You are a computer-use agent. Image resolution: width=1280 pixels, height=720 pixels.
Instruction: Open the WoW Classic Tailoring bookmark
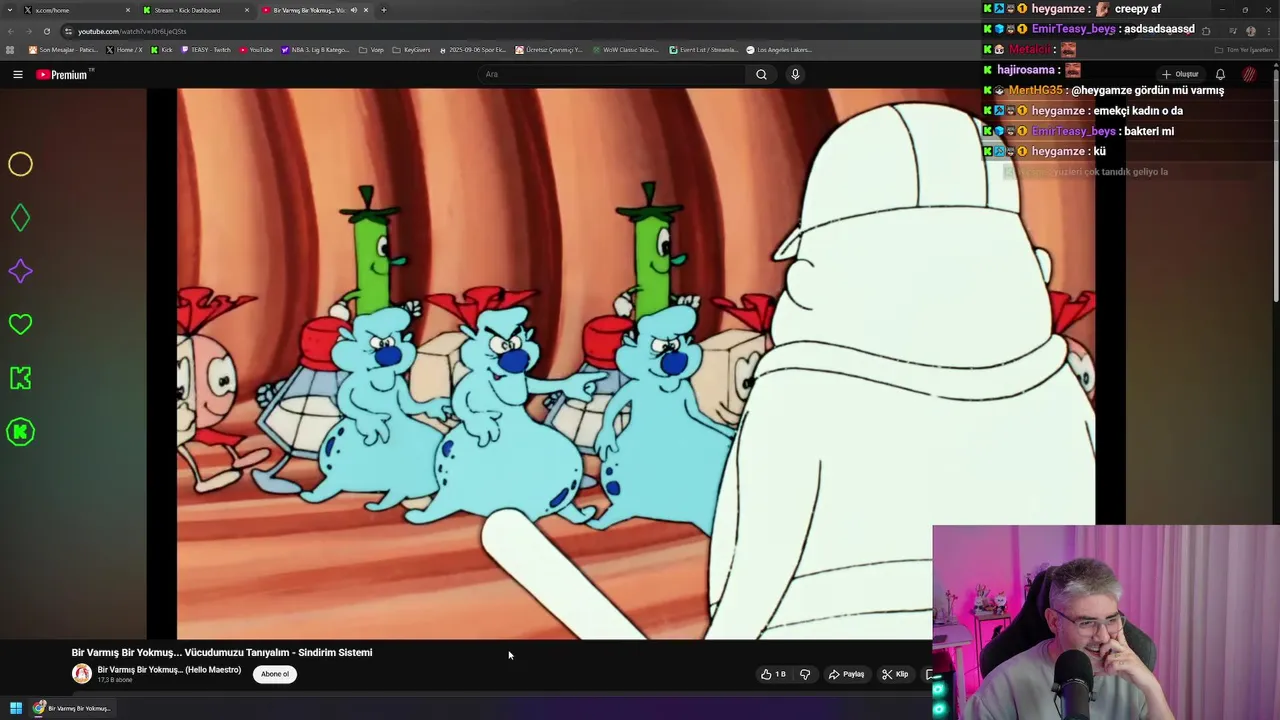(x=626, y=49)
